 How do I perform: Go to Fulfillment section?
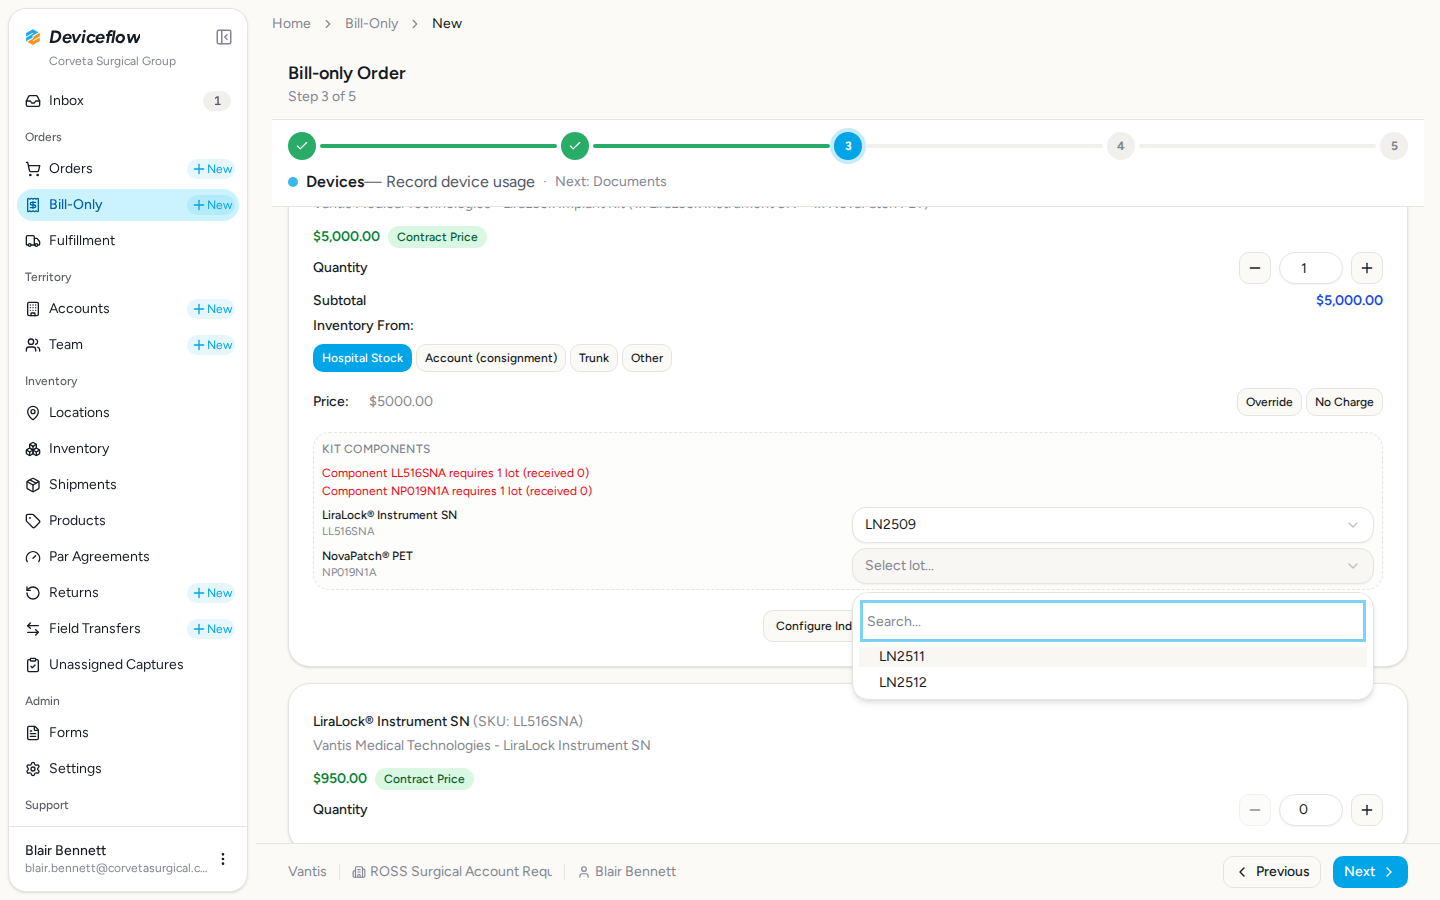(128, 241)
